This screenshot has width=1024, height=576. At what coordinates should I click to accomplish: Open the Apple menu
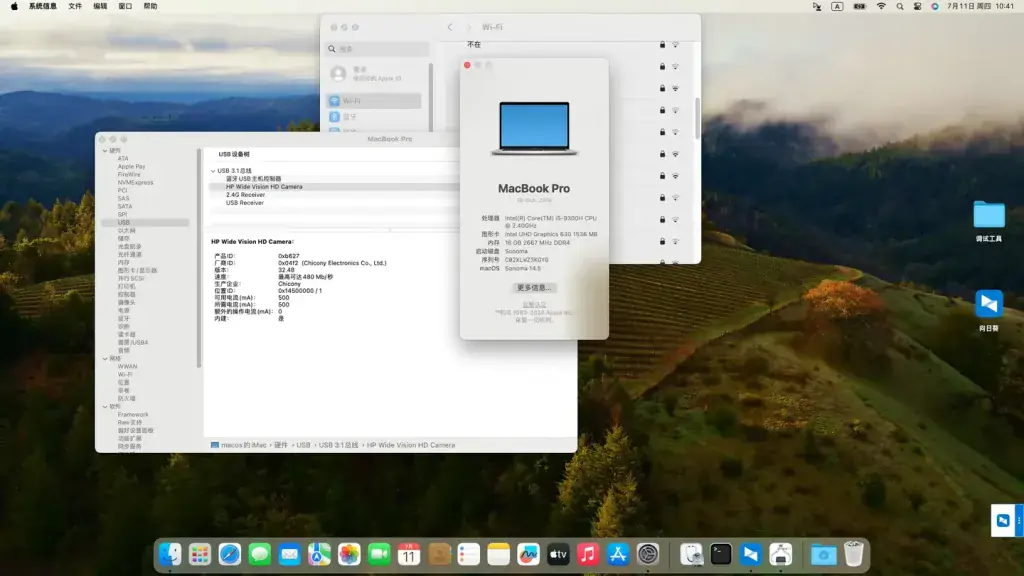point(14,6)
